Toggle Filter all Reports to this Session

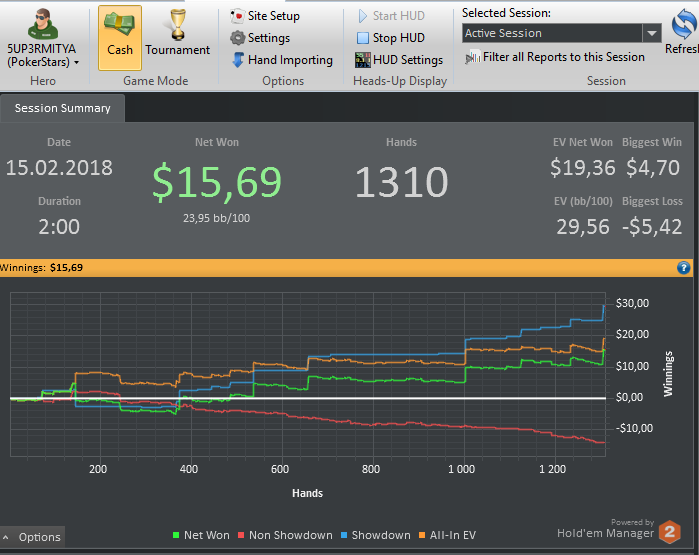click(555, 57)
